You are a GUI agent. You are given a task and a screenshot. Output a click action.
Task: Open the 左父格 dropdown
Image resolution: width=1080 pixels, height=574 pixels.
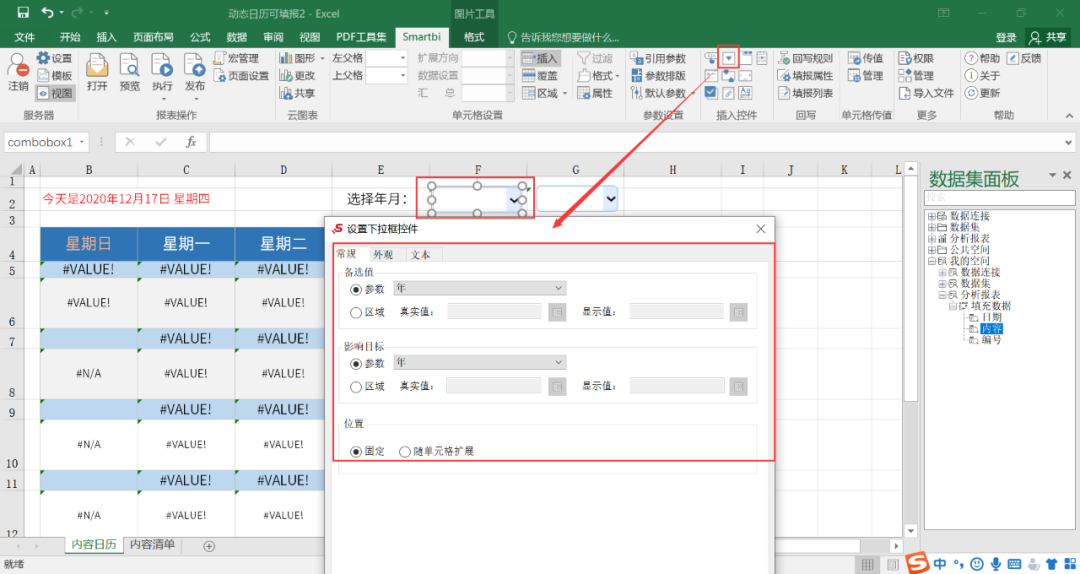pyautogui.click(x=402, y=58)
